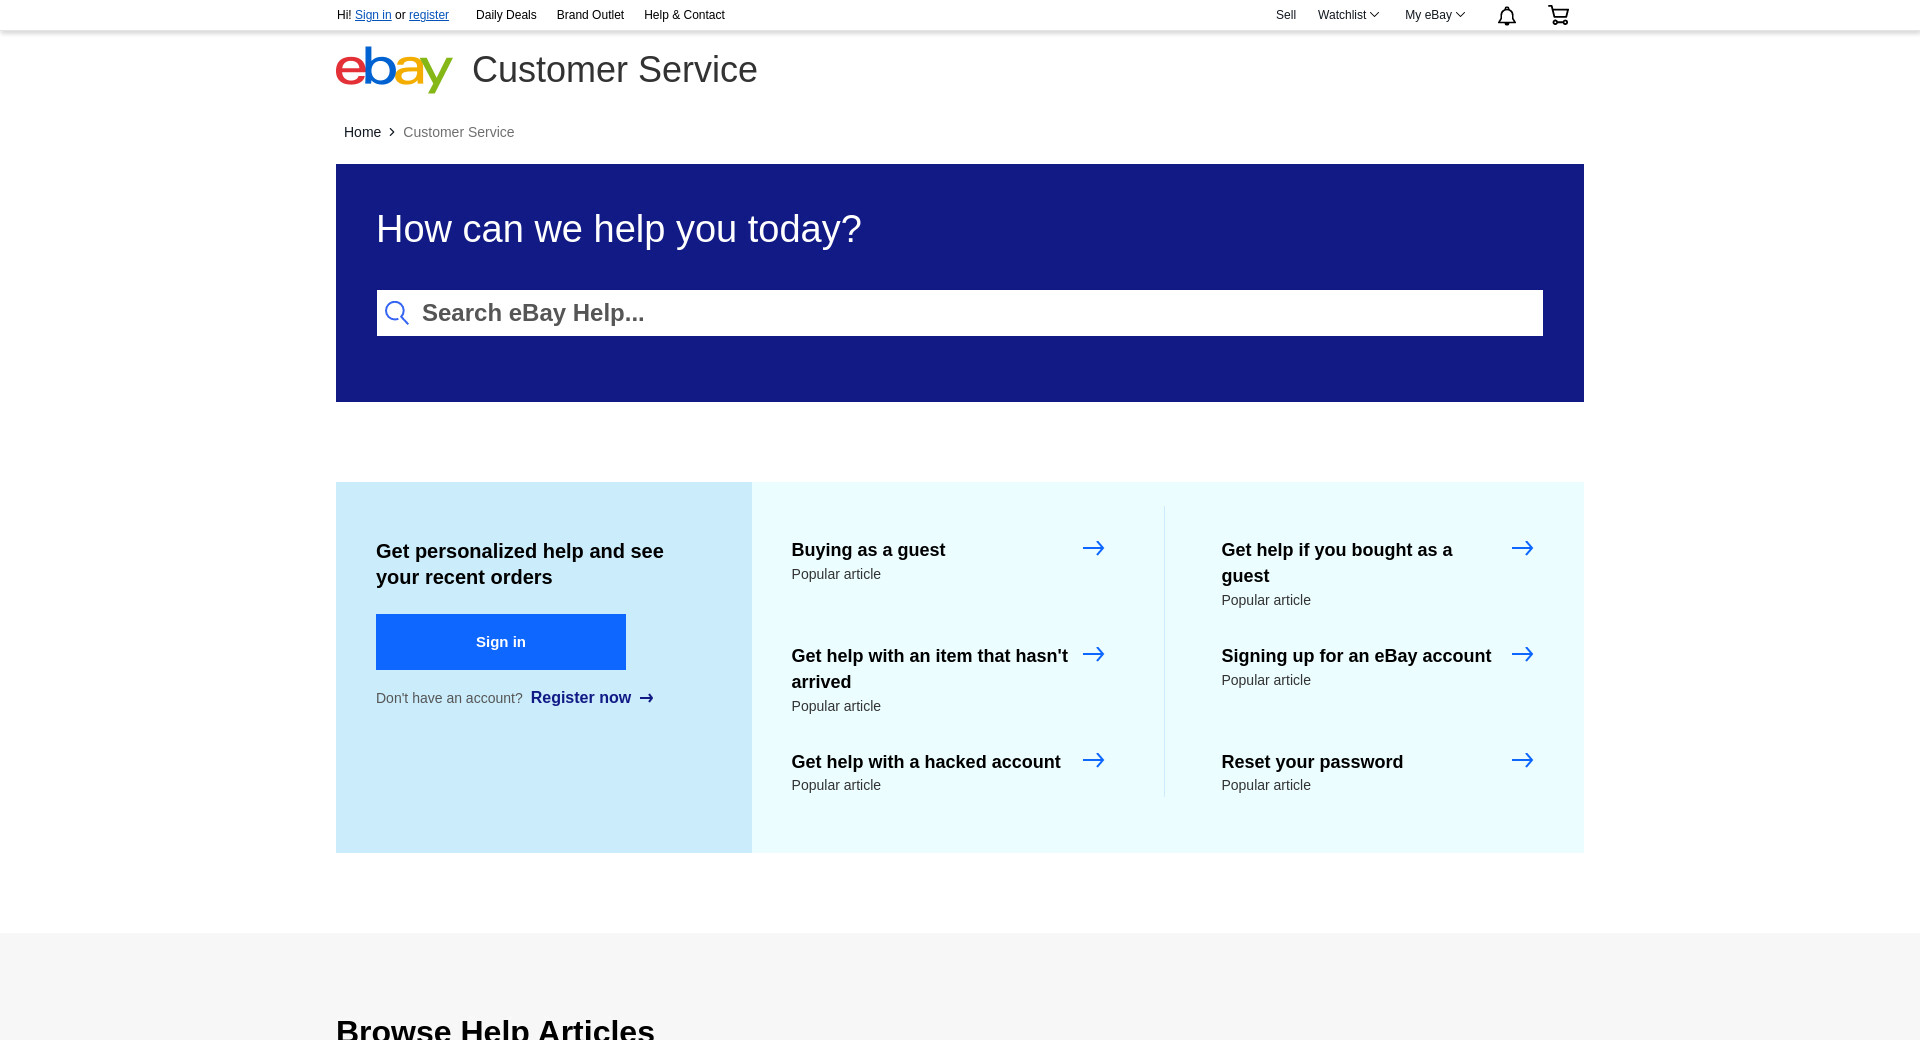
Task: Open Get help with a hacked account
Action: pyautogui.click(x=926, y=762)
